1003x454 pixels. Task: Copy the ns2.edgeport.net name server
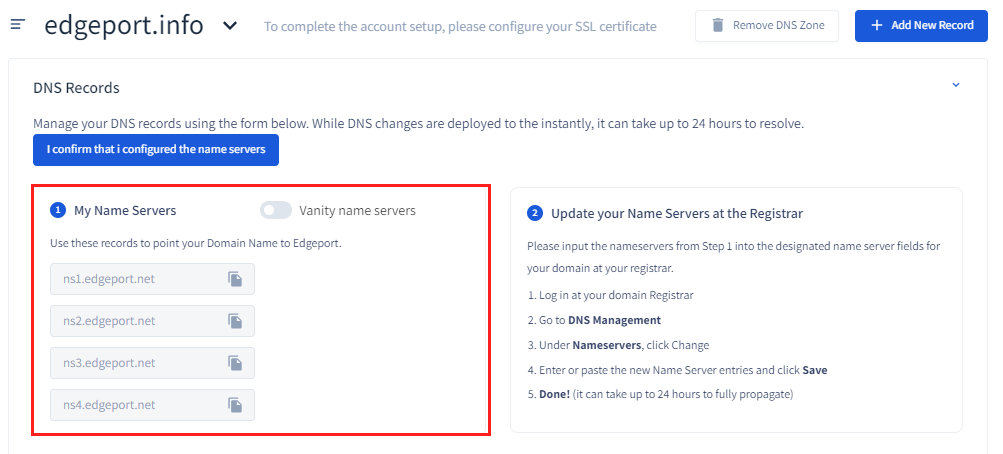click(235, 321)
